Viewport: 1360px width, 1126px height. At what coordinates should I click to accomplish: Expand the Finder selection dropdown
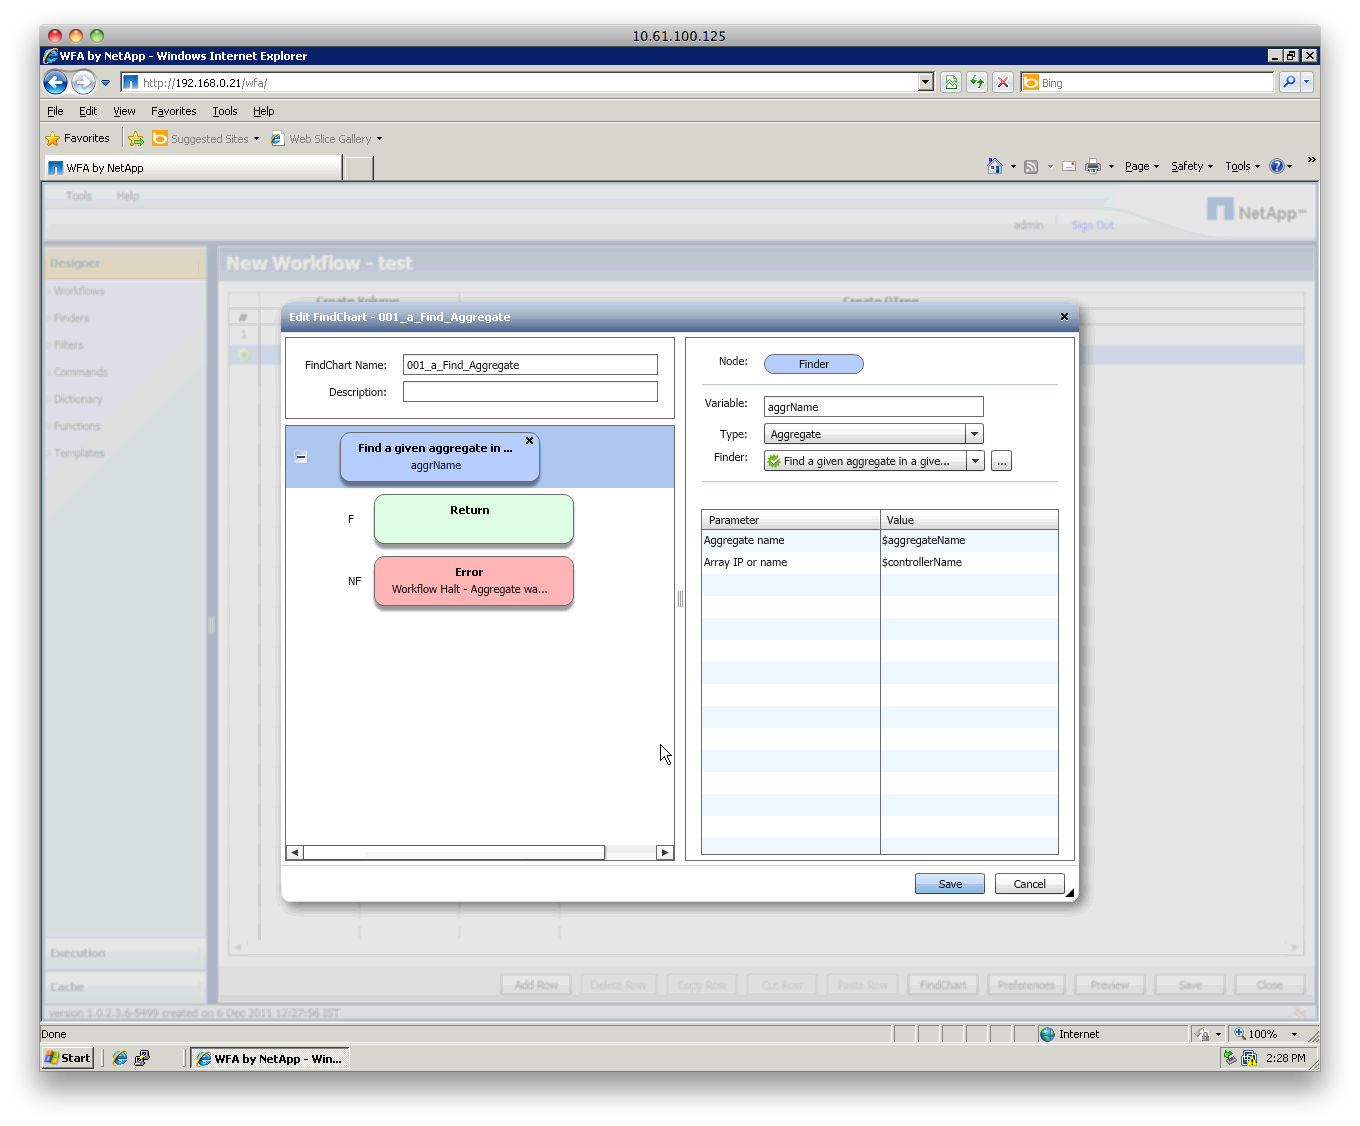974,461
